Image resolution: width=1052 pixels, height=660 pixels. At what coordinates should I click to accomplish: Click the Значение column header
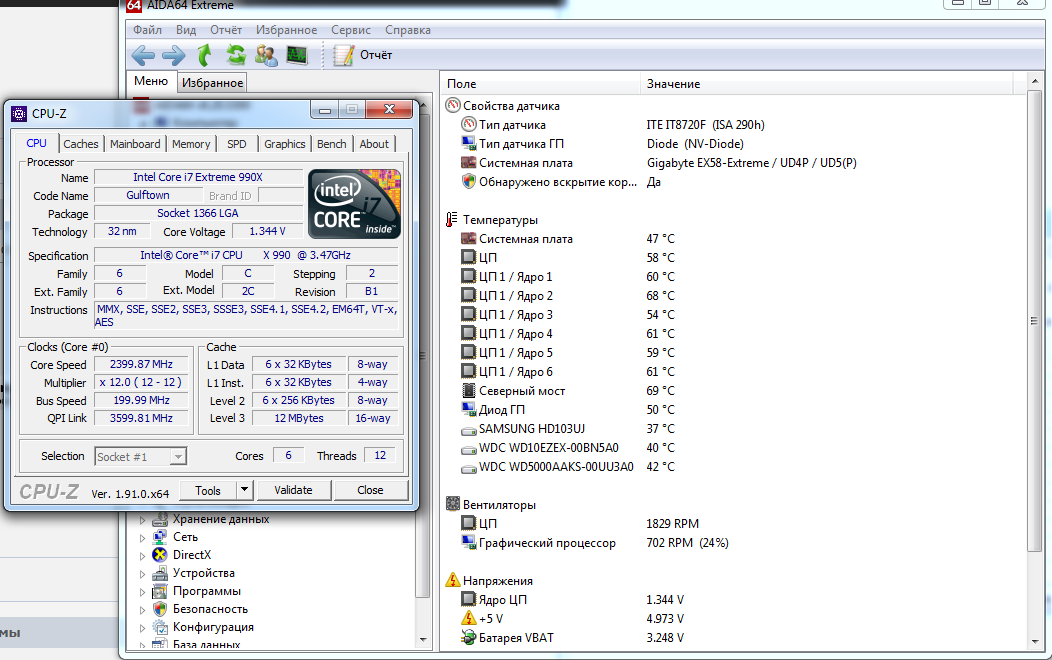pyautogui.click(x=827, y=84)
